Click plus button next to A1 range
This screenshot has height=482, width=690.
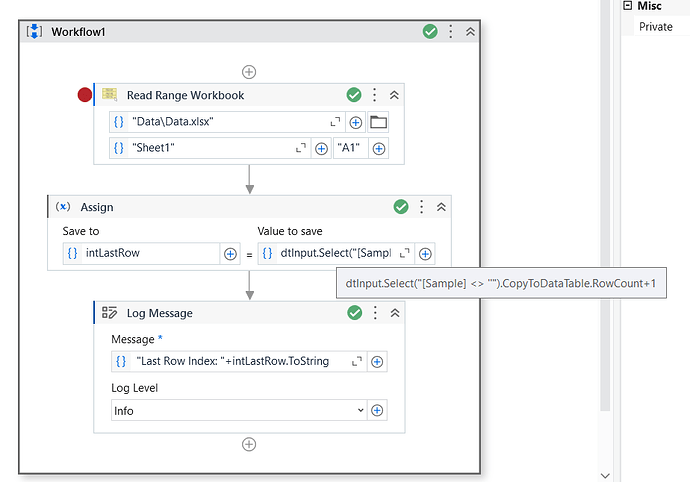coord(379,148)
